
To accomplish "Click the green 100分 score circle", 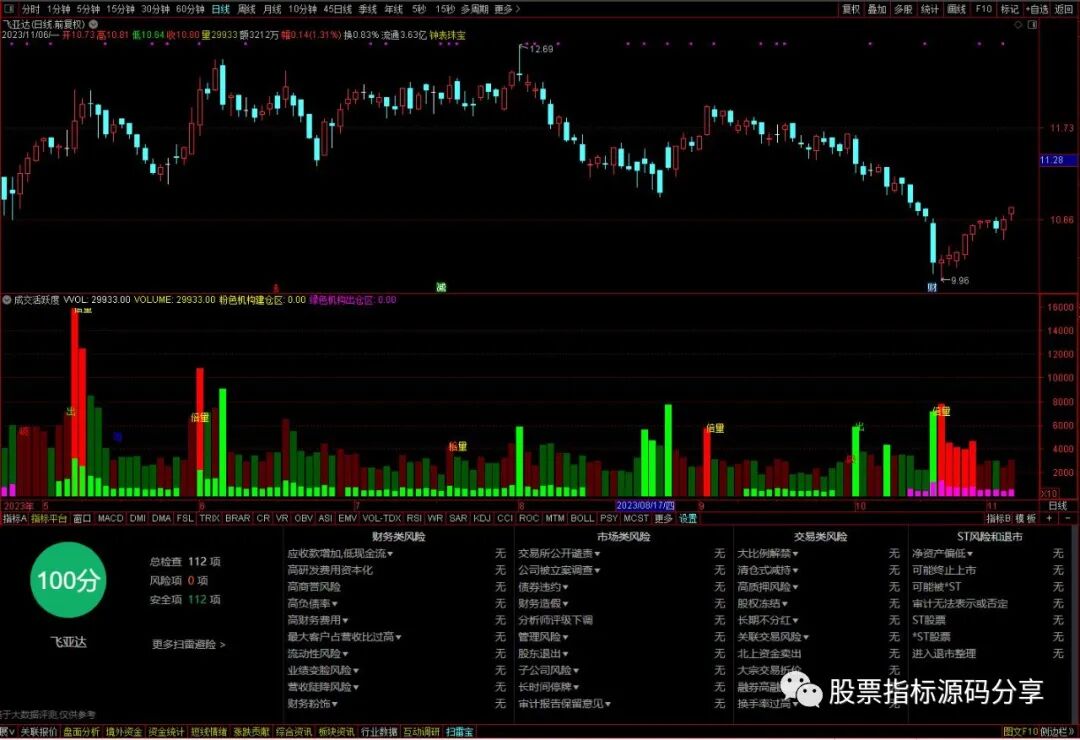I will (68, 580).
